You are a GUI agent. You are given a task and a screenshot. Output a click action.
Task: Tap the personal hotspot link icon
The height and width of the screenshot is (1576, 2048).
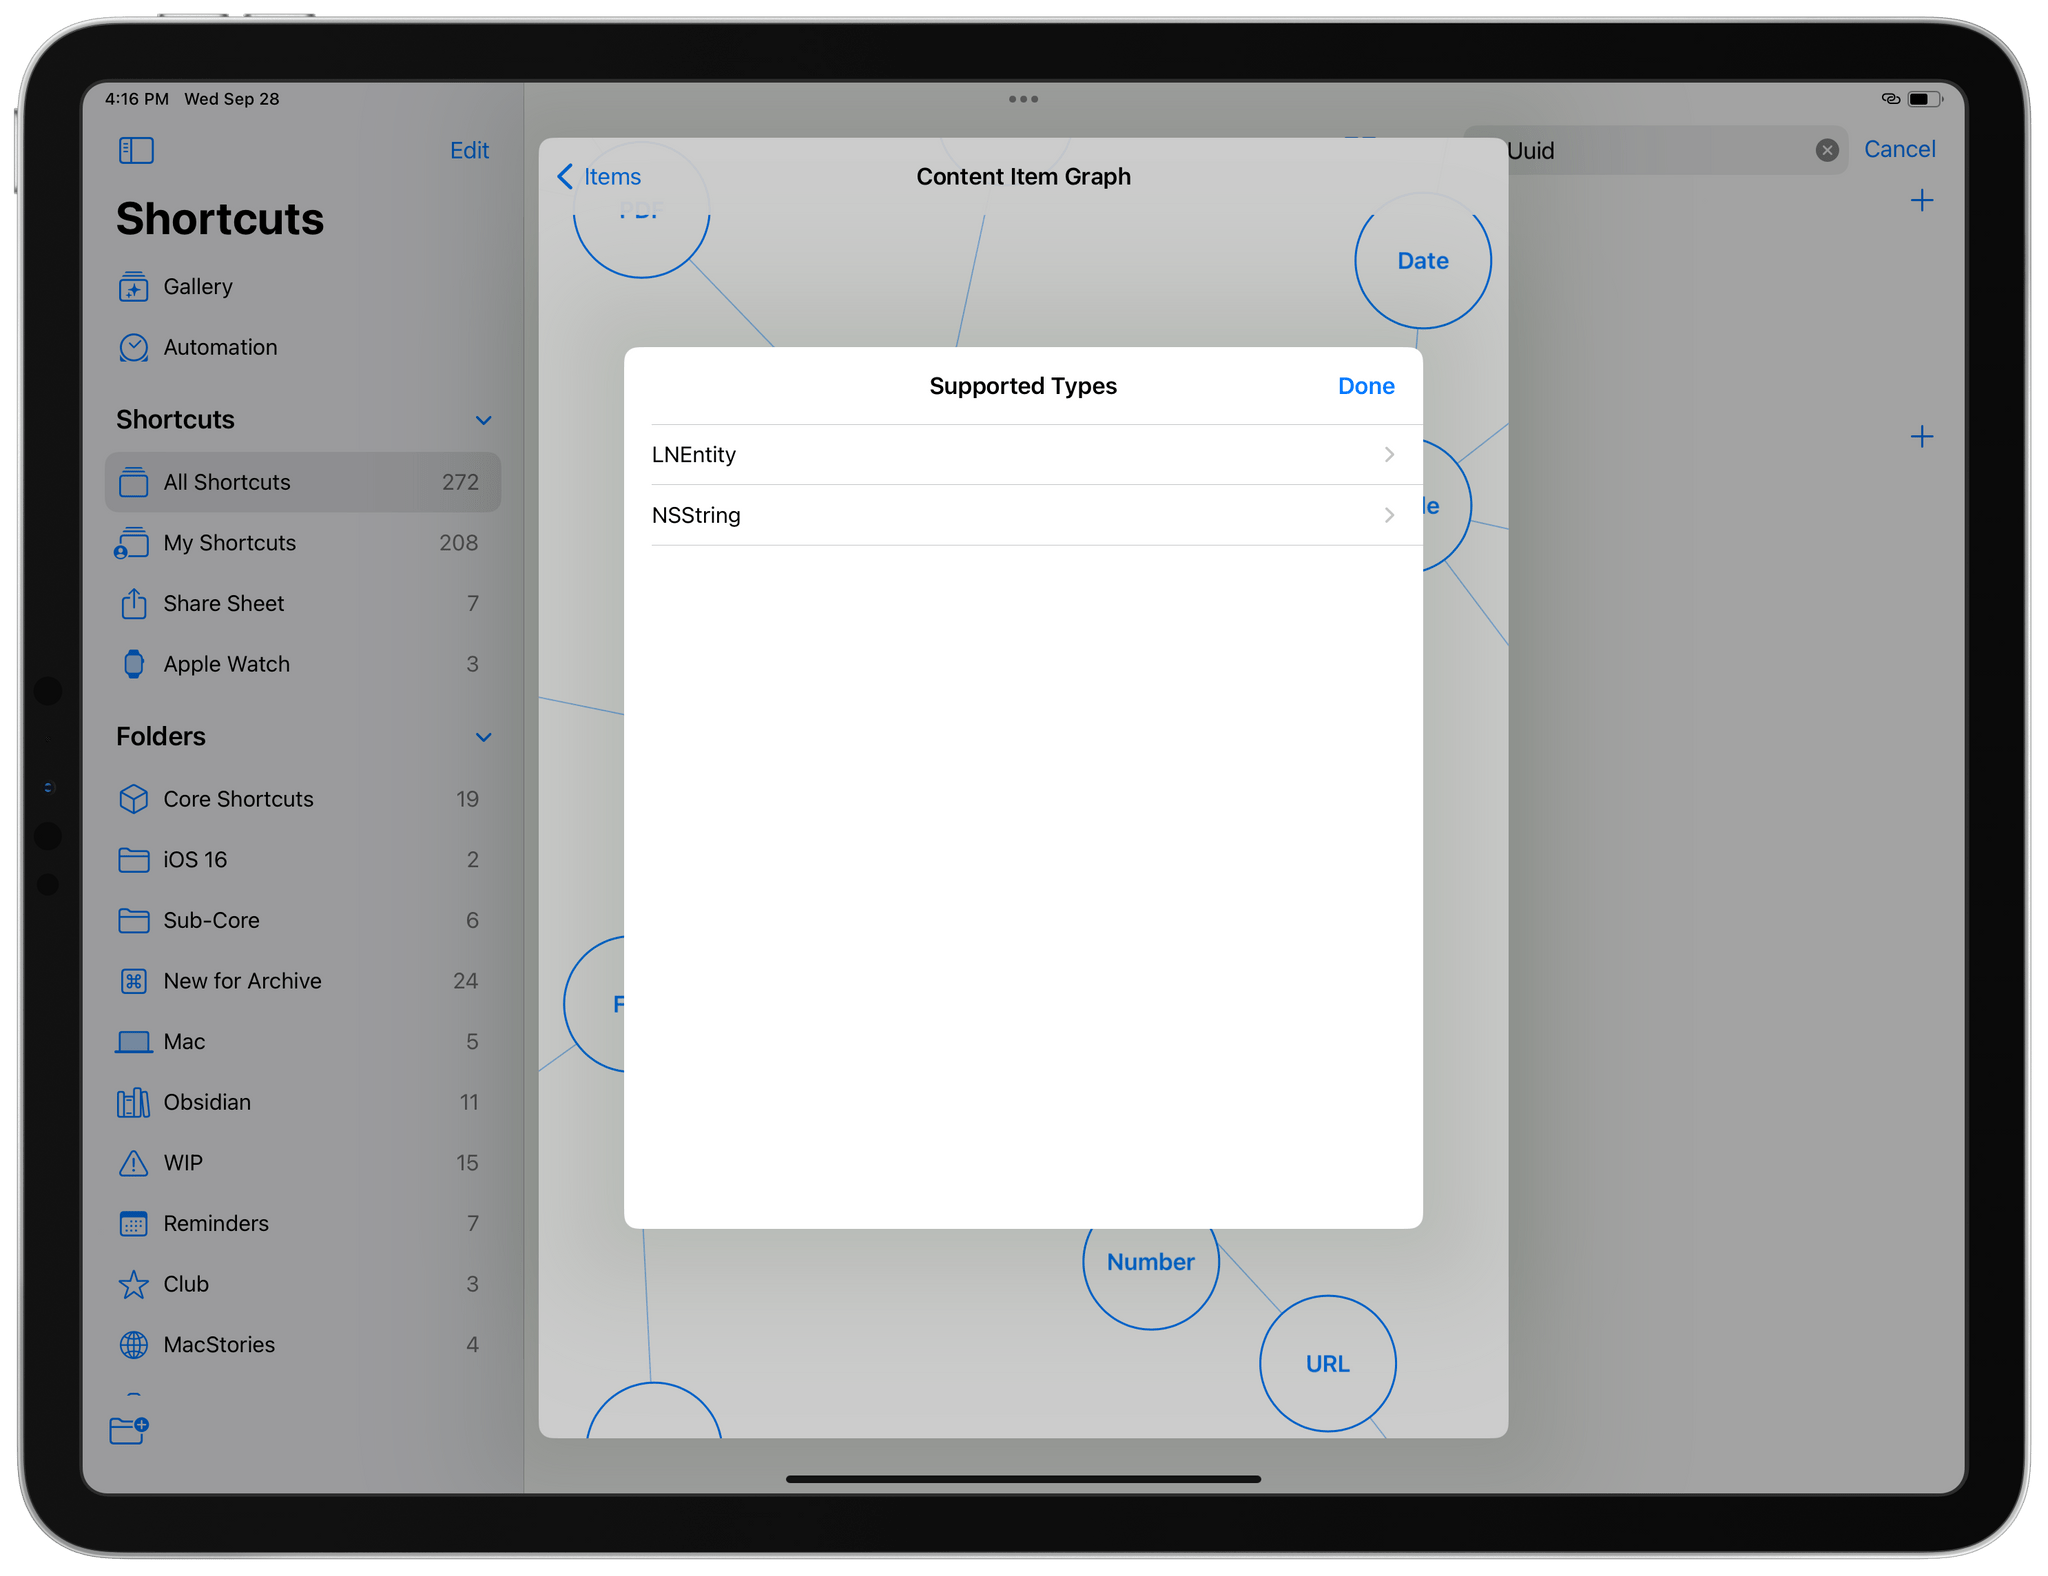point(1890,99)
